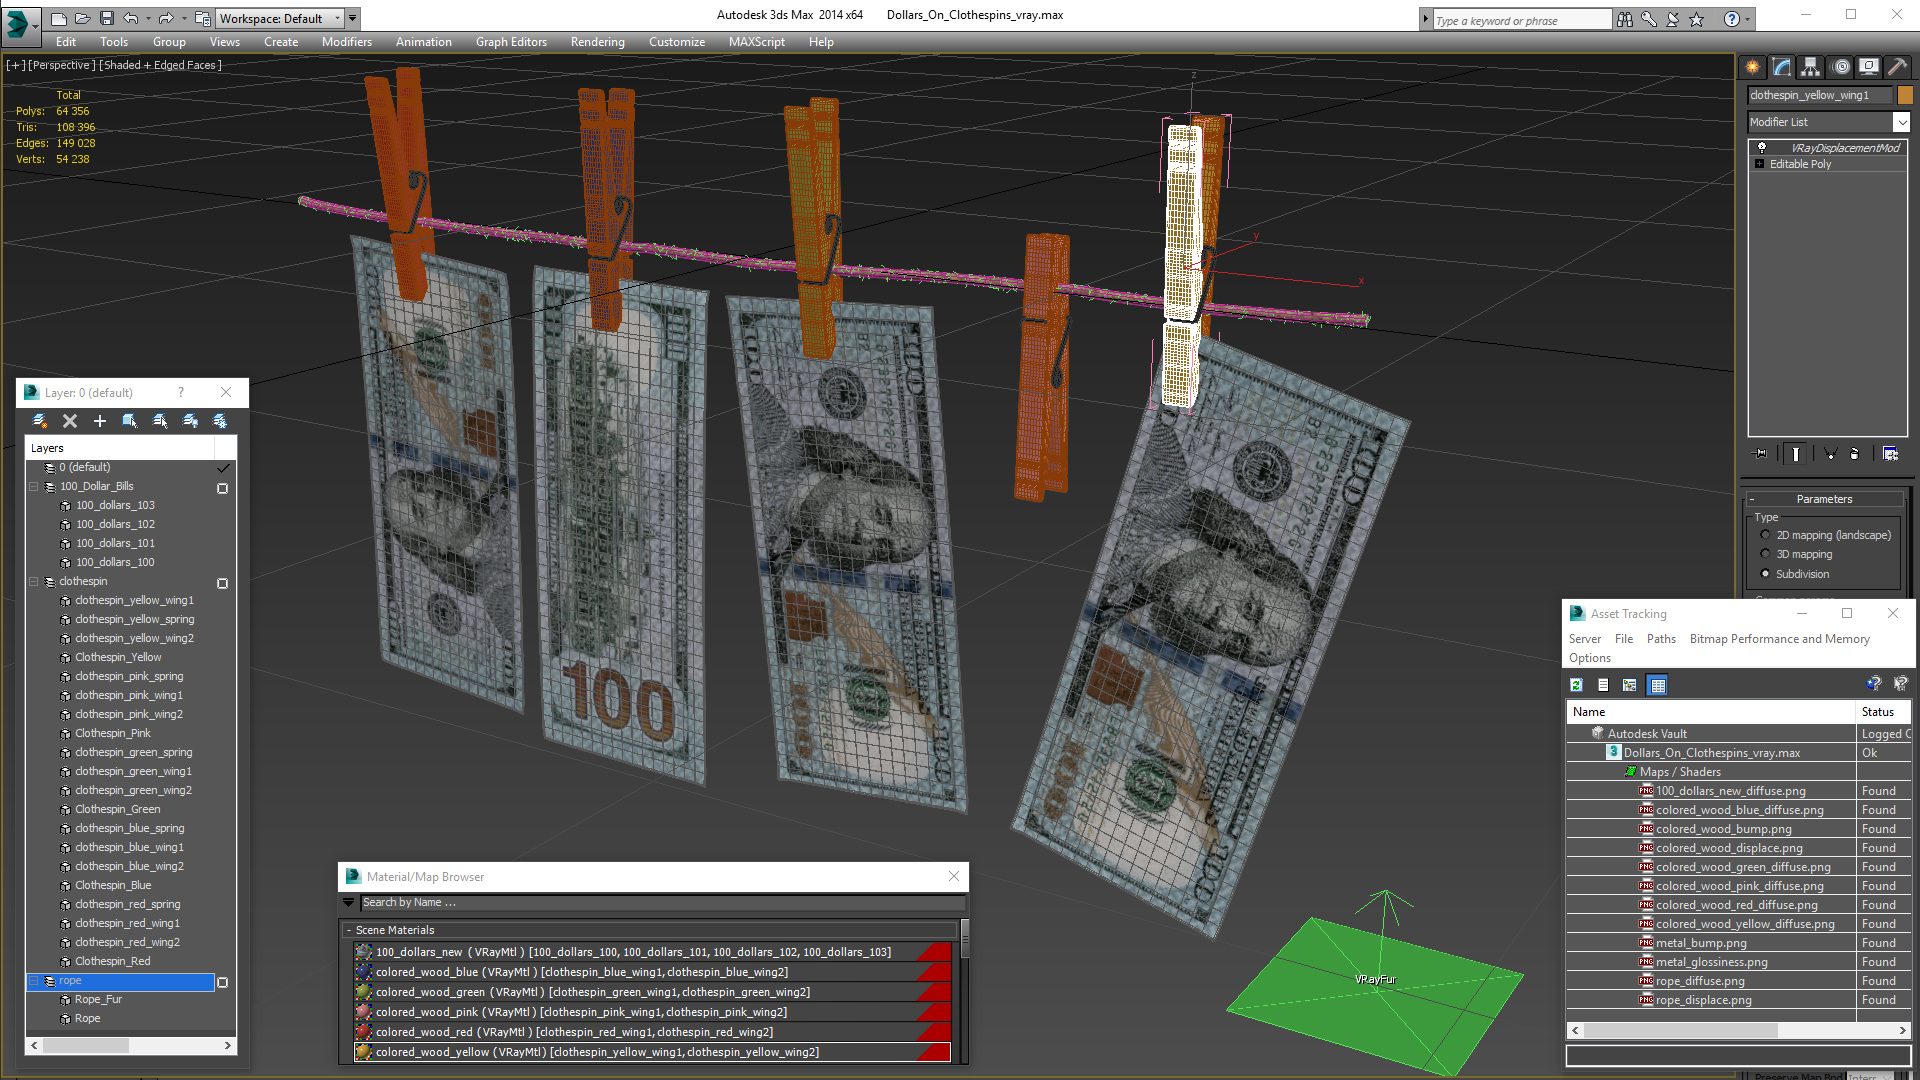
Task: Click the VRayDisplacementMod lightbulb toggle
Action: pos(1762,148)
